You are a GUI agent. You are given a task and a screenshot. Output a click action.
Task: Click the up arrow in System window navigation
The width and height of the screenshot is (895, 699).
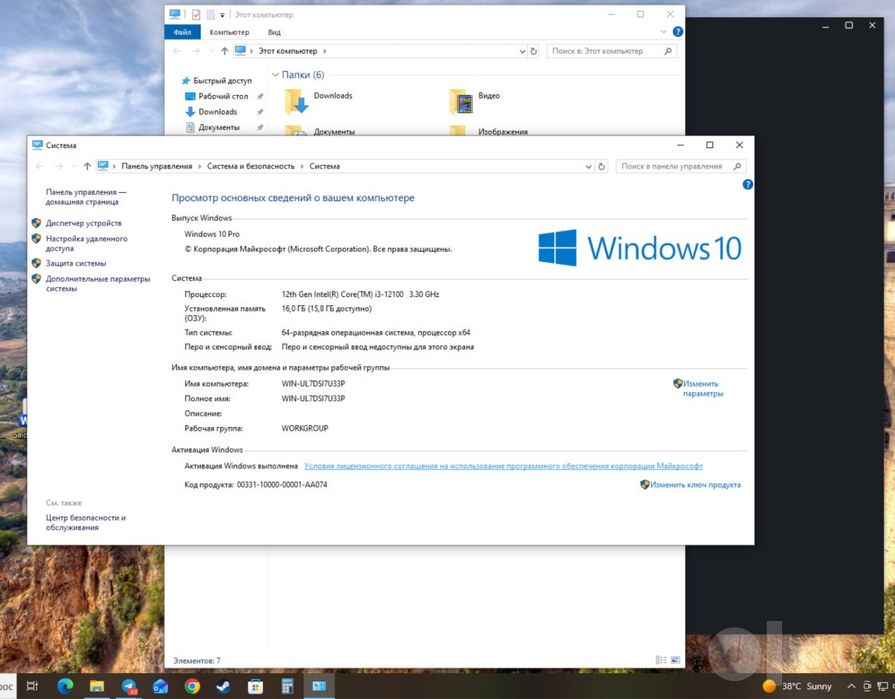[87, 166]
